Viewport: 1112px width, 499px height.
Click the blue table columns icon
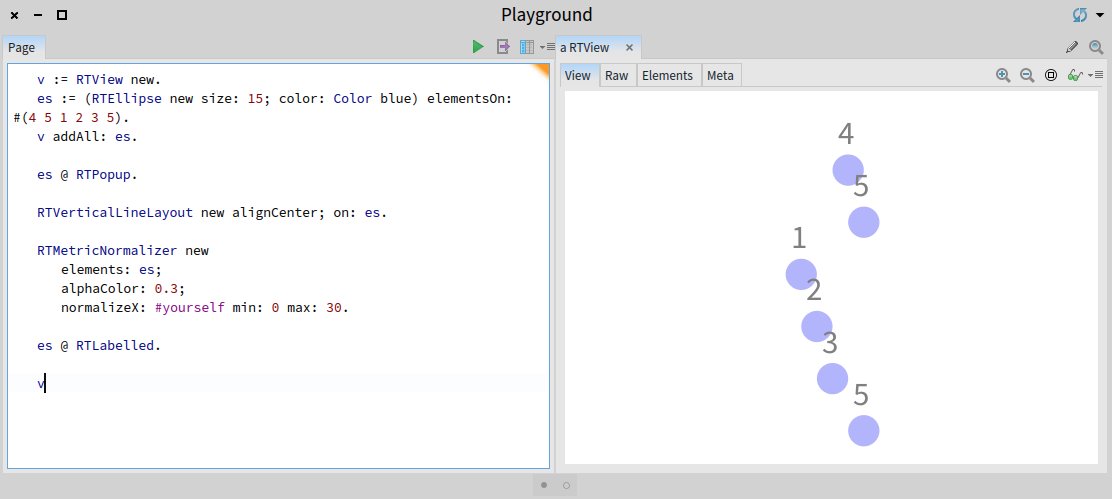(x=526, y=47)
